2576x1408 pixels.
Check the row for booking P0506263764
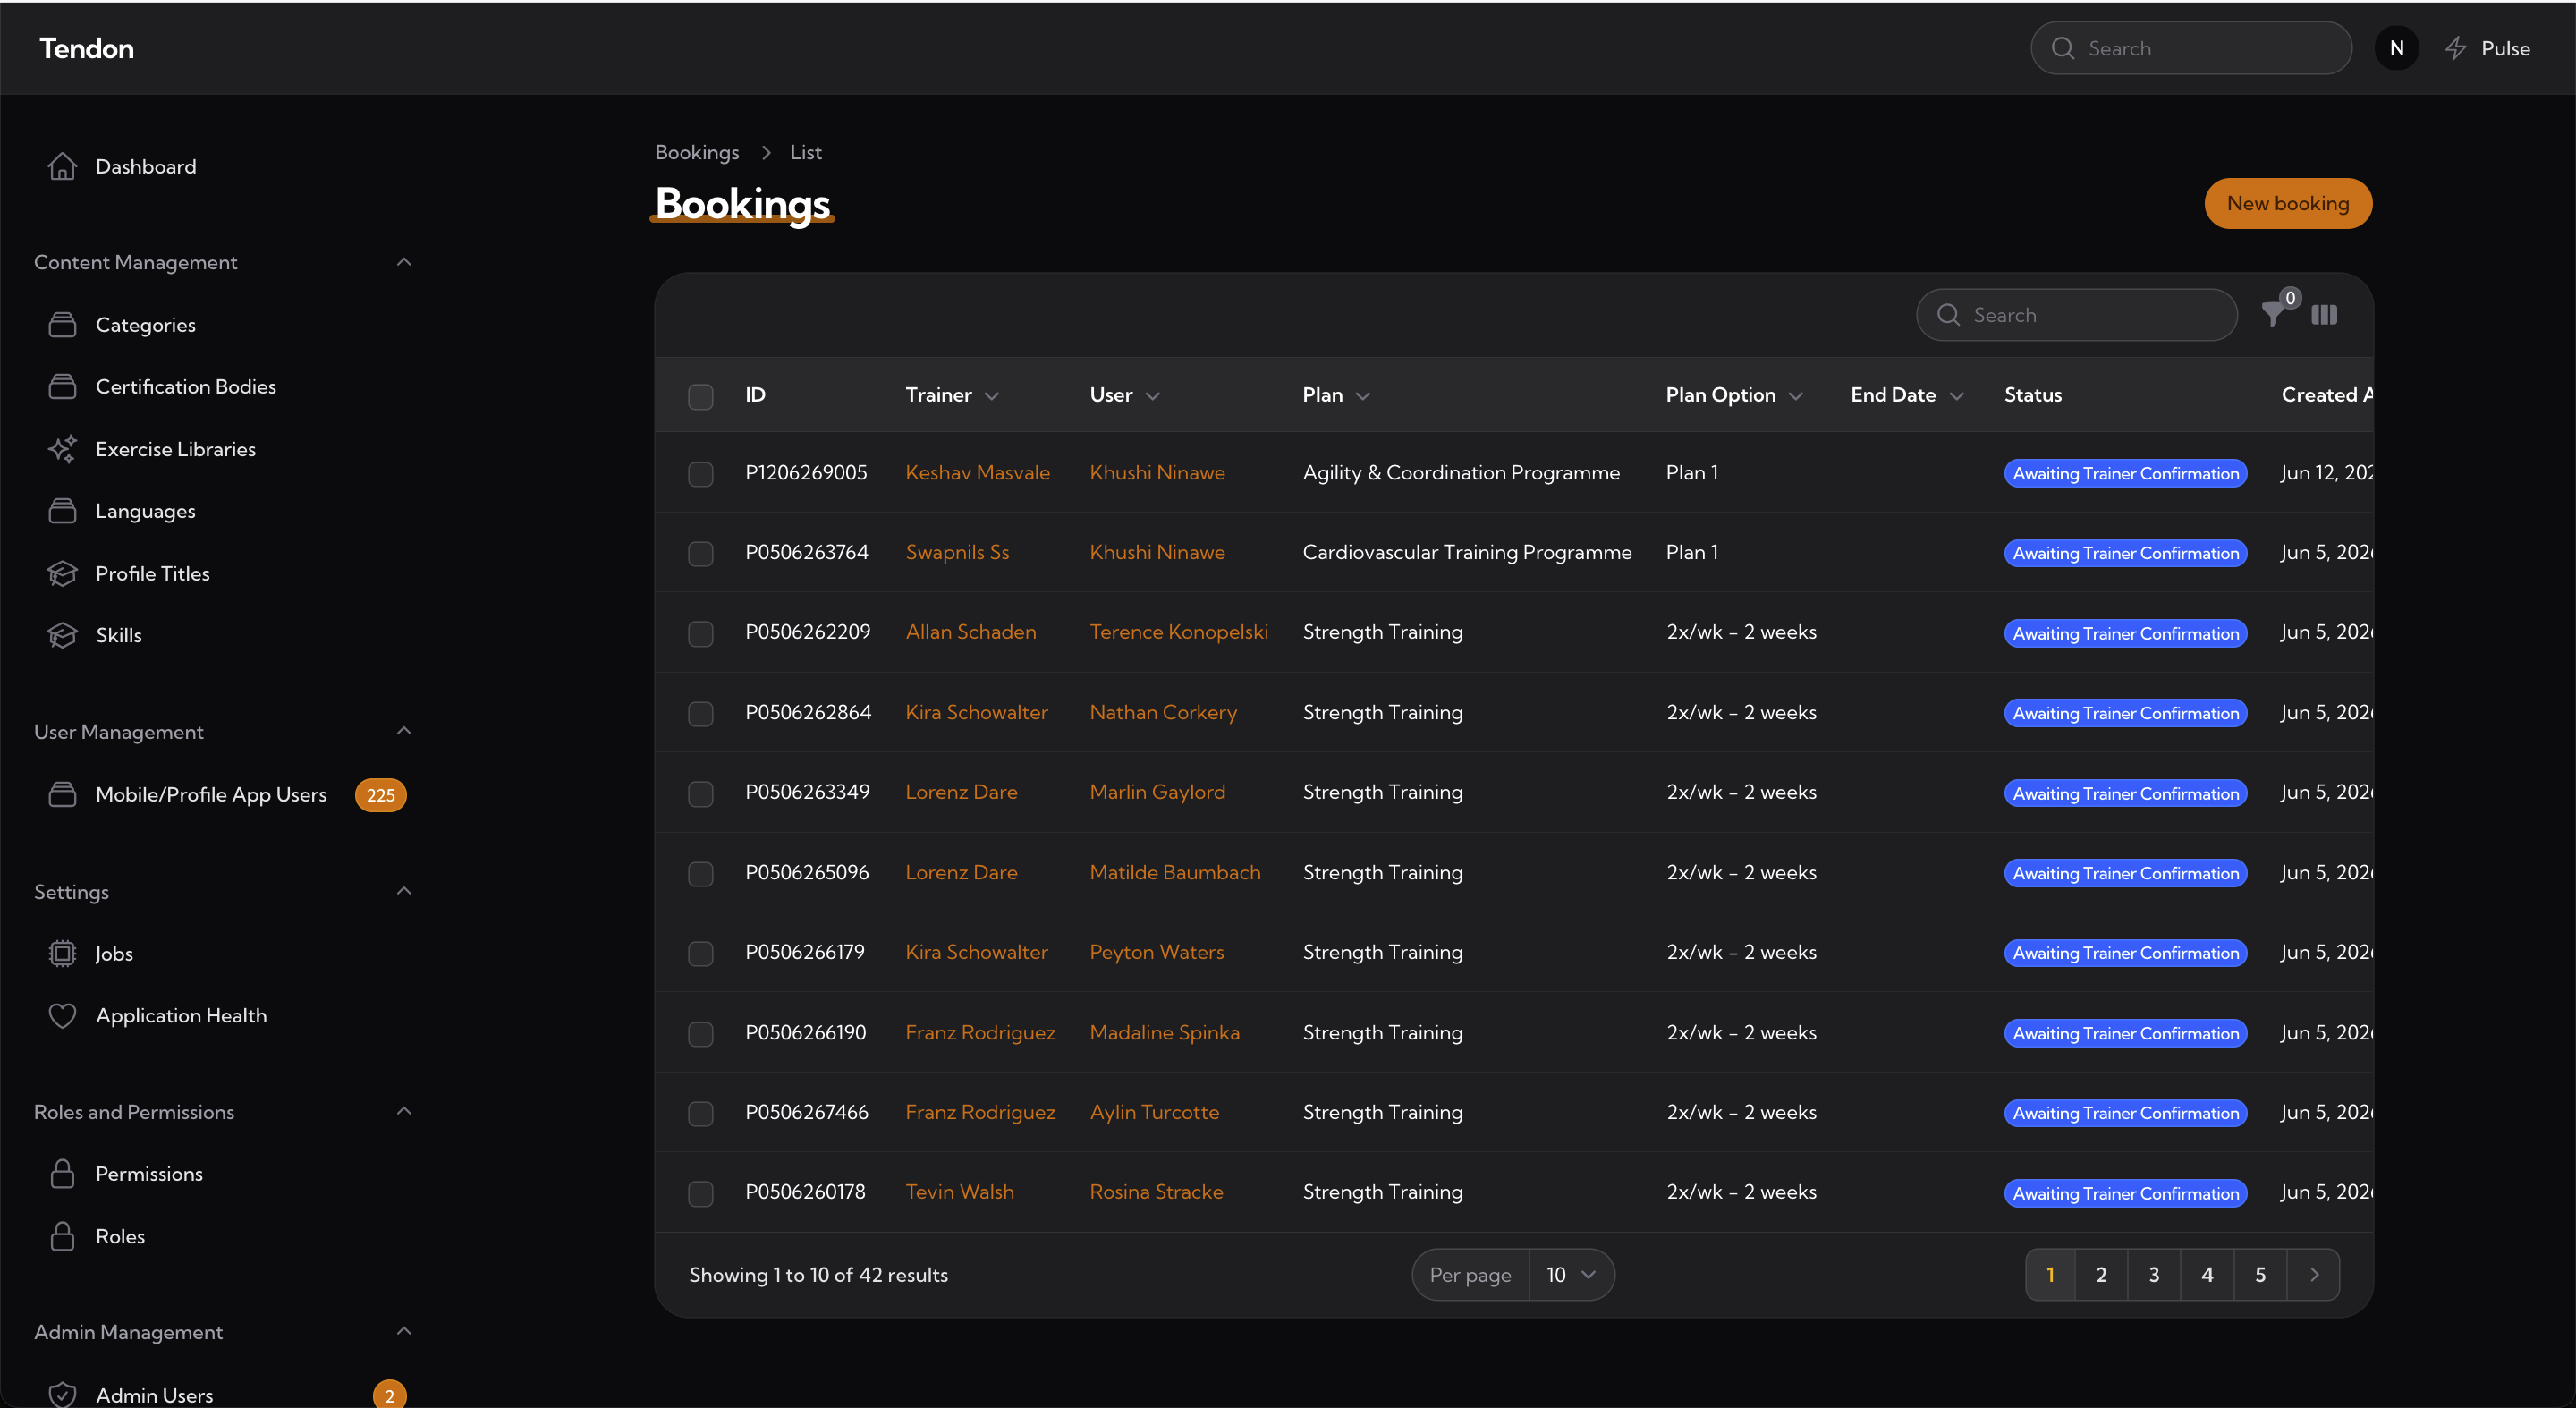[701, 554]
